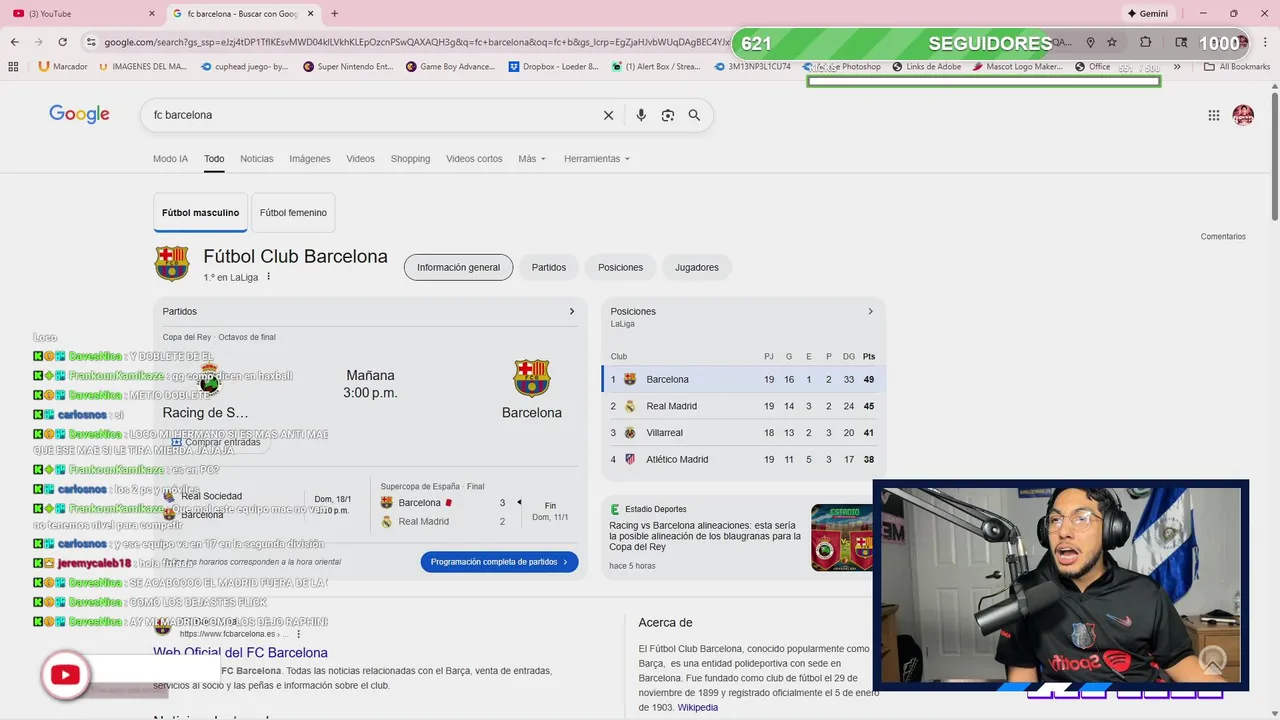Open the Barcelona row in standings
This screenshot has height=720, width=1280.
[x=741, y=379]
